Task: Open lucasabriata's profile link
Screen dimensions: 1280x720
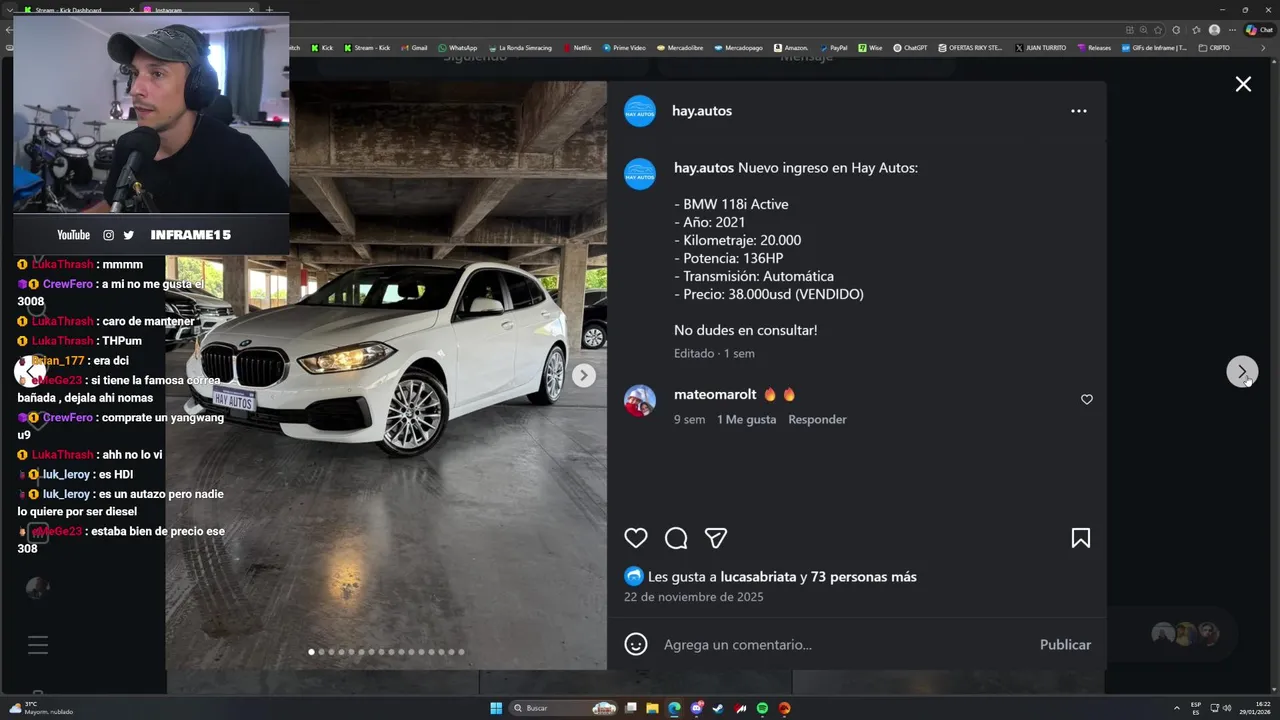Action: (759, 576)
